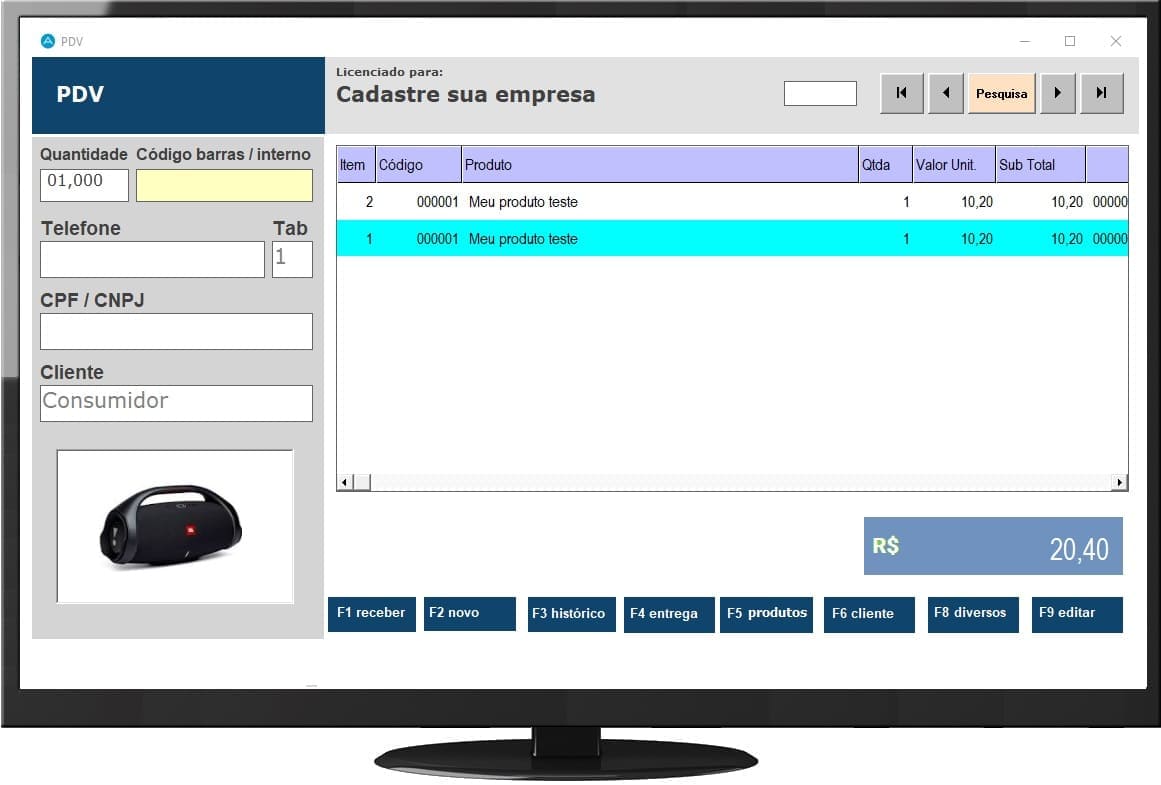This screenshot has width=1161, height=785.
Task: Focus the CPF / CNPJ field
Action: pos(176,331)
